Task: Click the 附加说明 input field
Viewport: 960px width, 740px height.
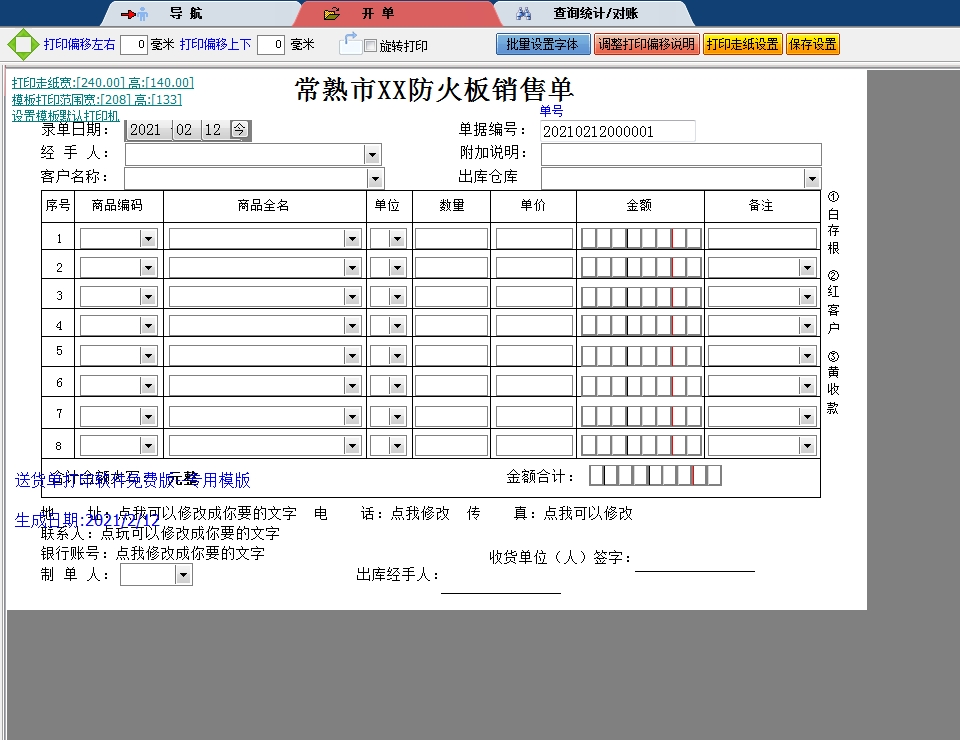Action: click(681, 154)
